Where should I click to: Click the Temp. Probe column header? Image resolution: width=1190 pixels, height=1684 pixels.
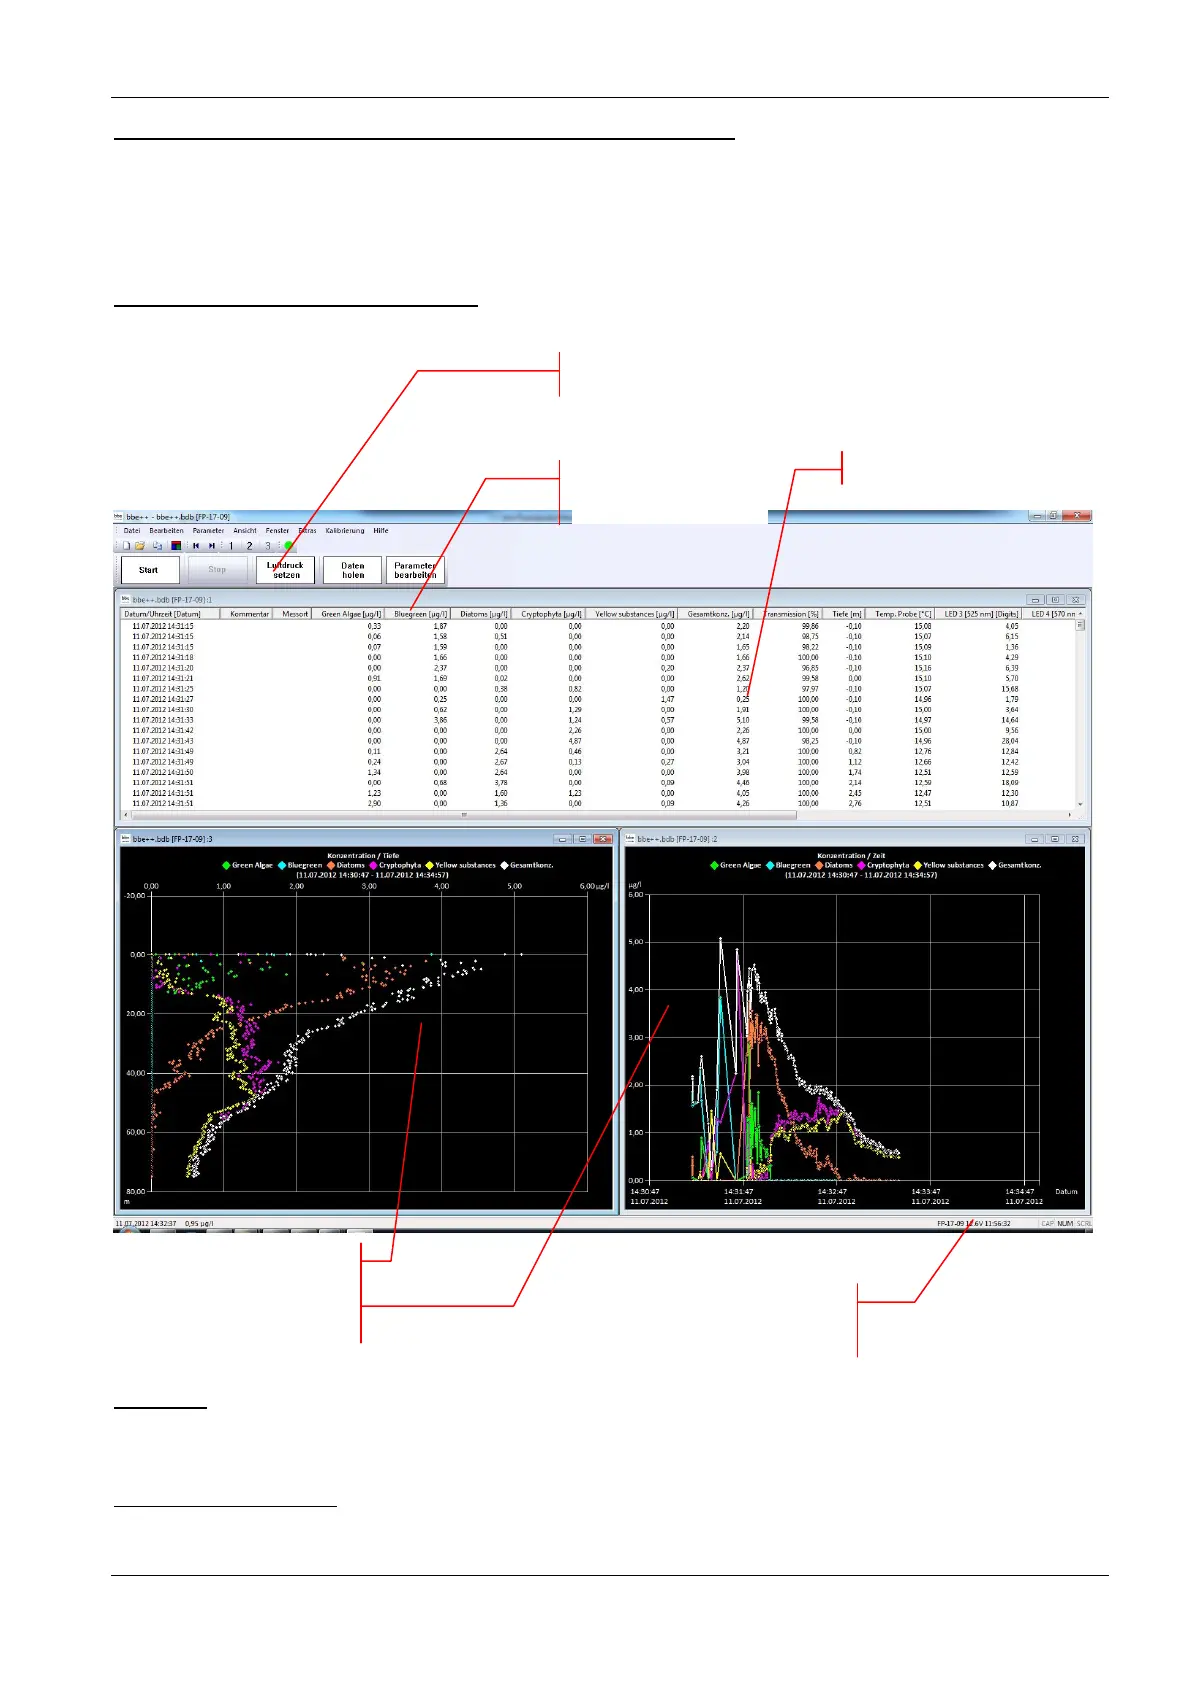pyautogui.click(x=901, y=614)
